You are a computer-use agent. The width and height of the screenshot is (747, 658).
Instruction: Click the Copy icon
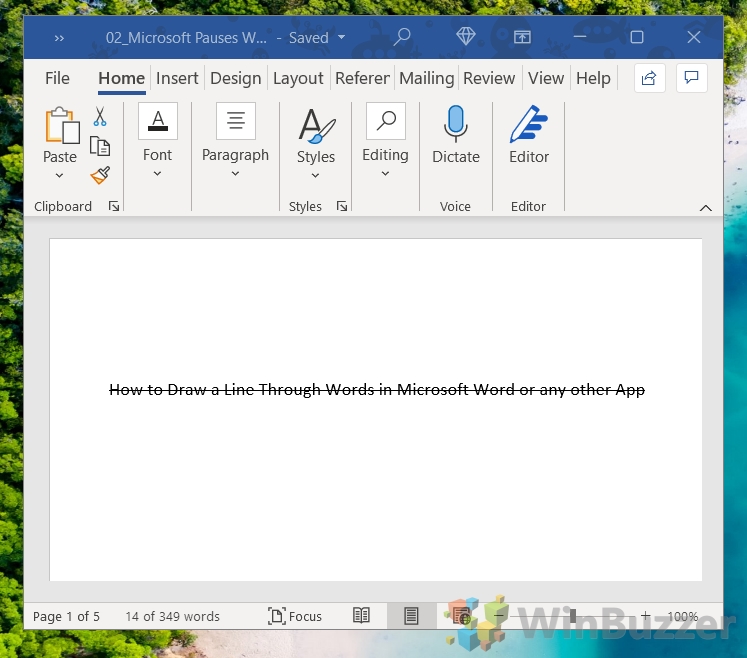(x=100, y=146)
